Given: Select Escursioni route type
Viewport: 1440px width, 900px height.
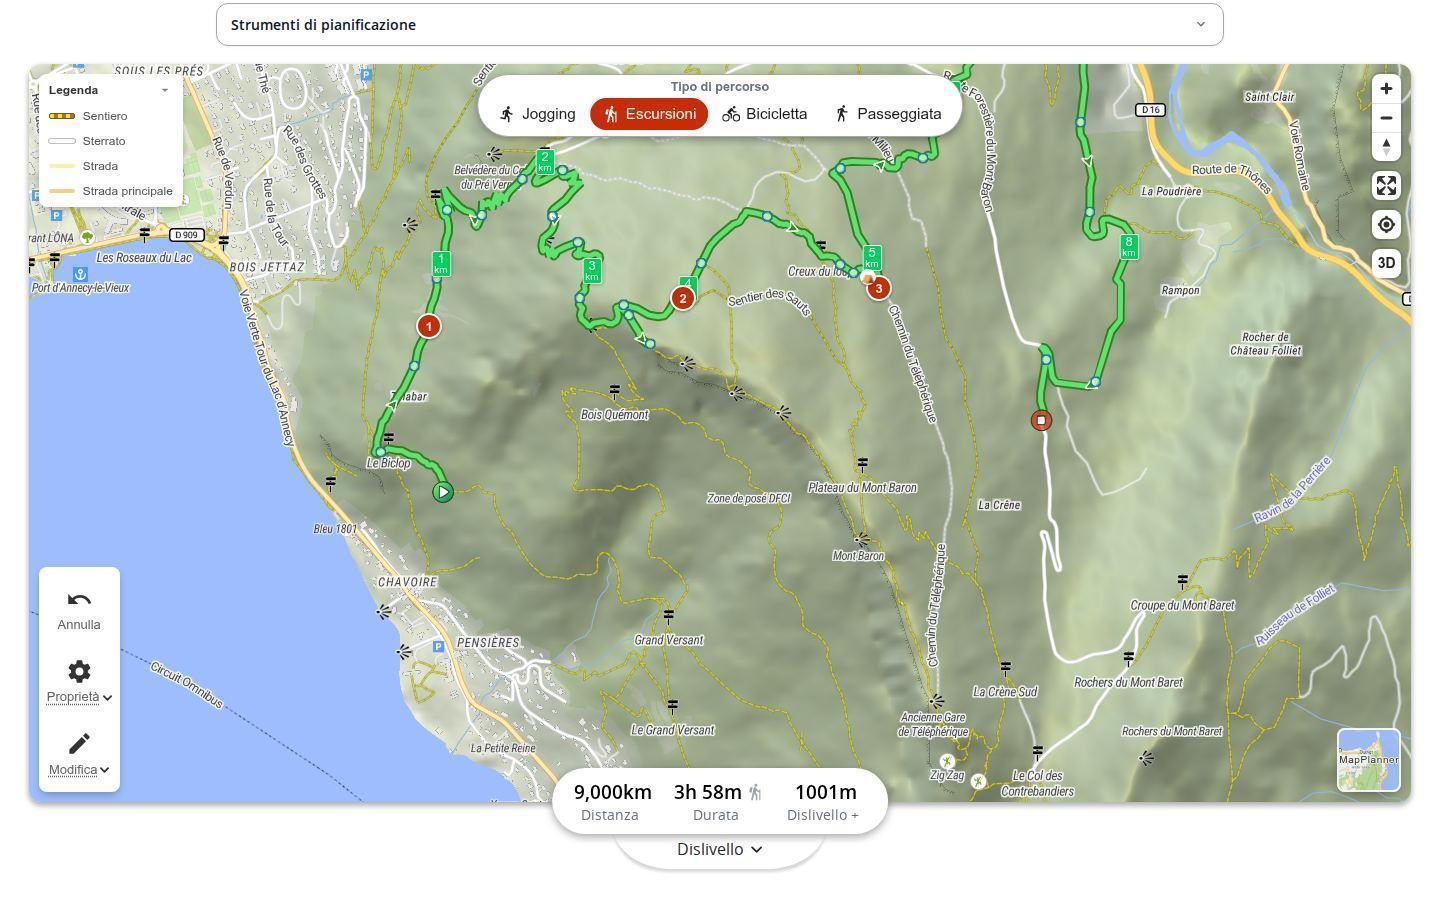Looking at the screenshot, I should click(x=649, y=114).
